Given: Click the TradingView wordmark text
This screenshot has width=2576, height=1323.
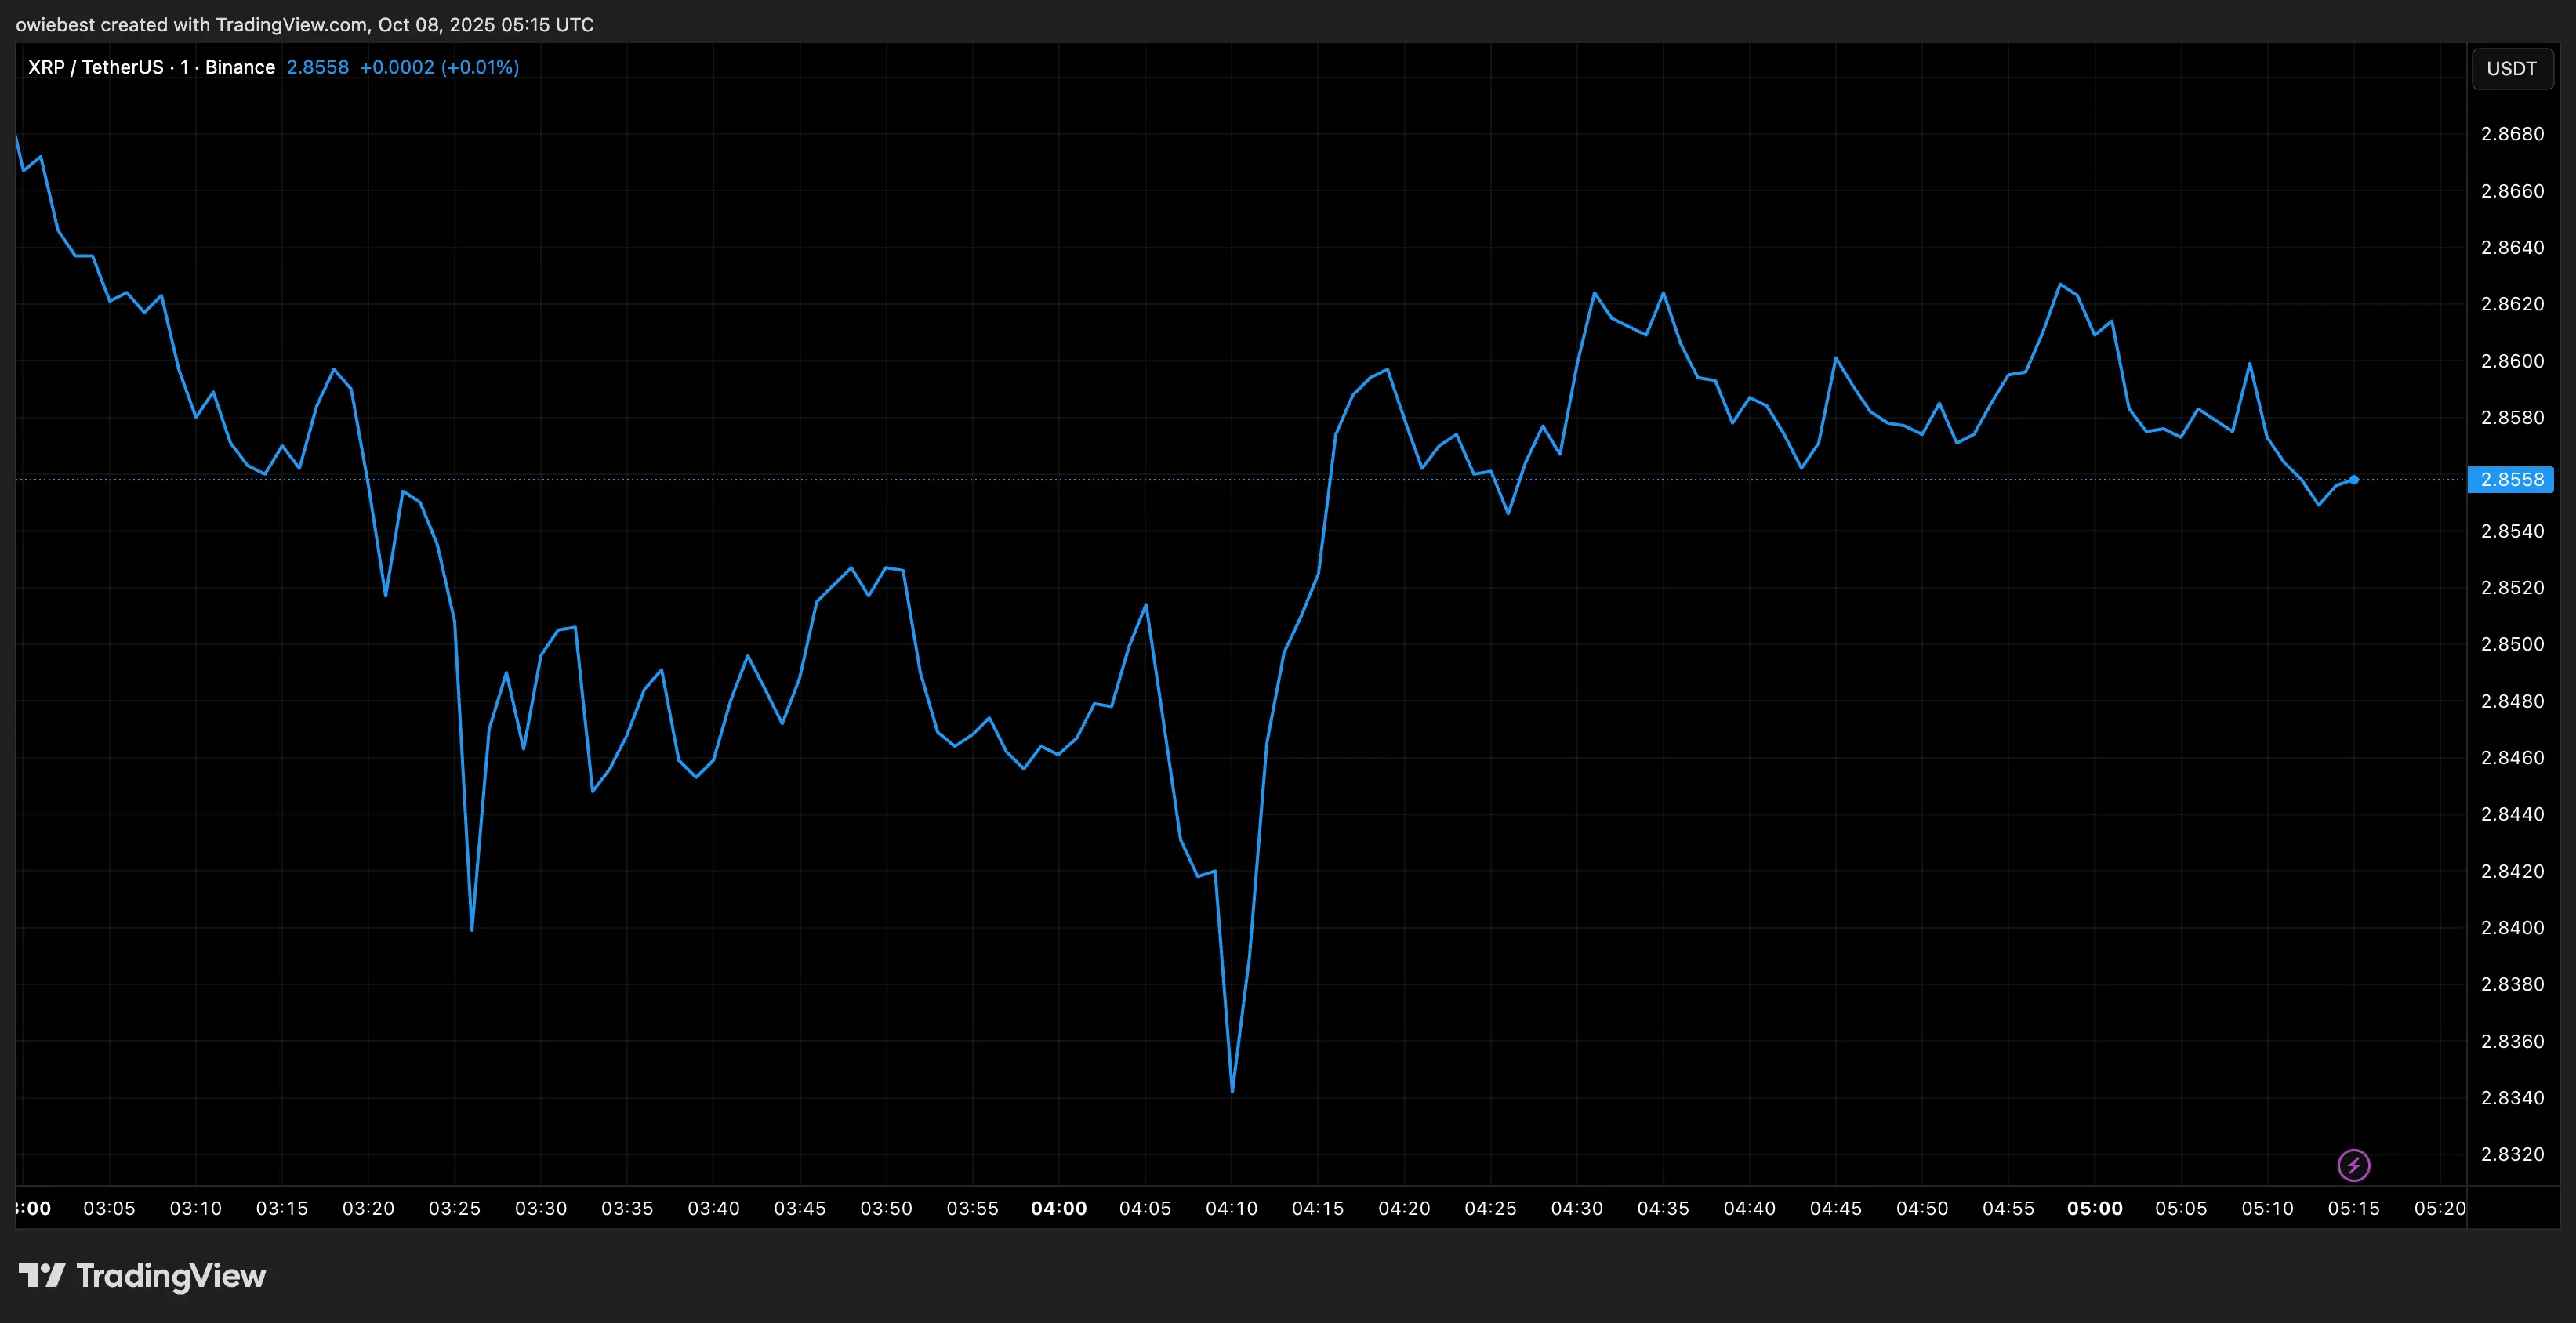Looking at the screenshot, I should (171, 1276).
